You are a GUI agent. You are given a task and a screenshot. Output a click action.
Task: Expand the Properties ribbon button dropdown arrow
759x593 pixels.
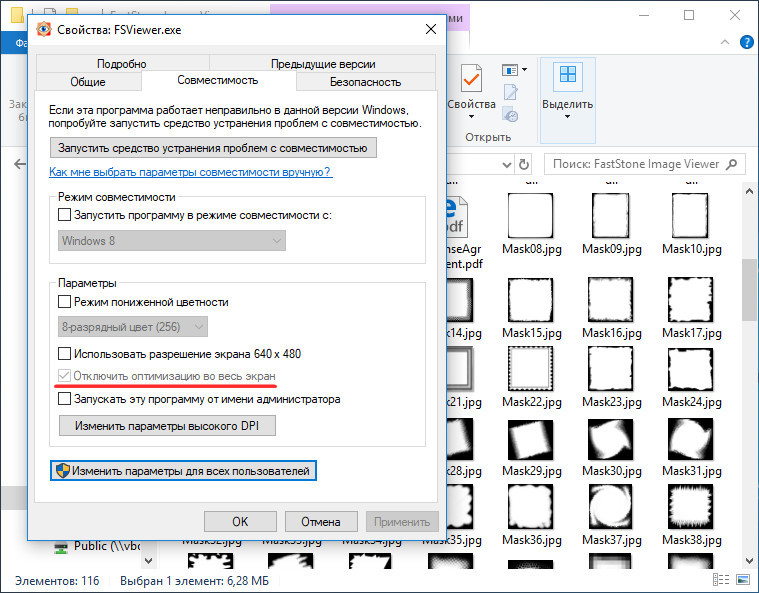coord(471,117)
